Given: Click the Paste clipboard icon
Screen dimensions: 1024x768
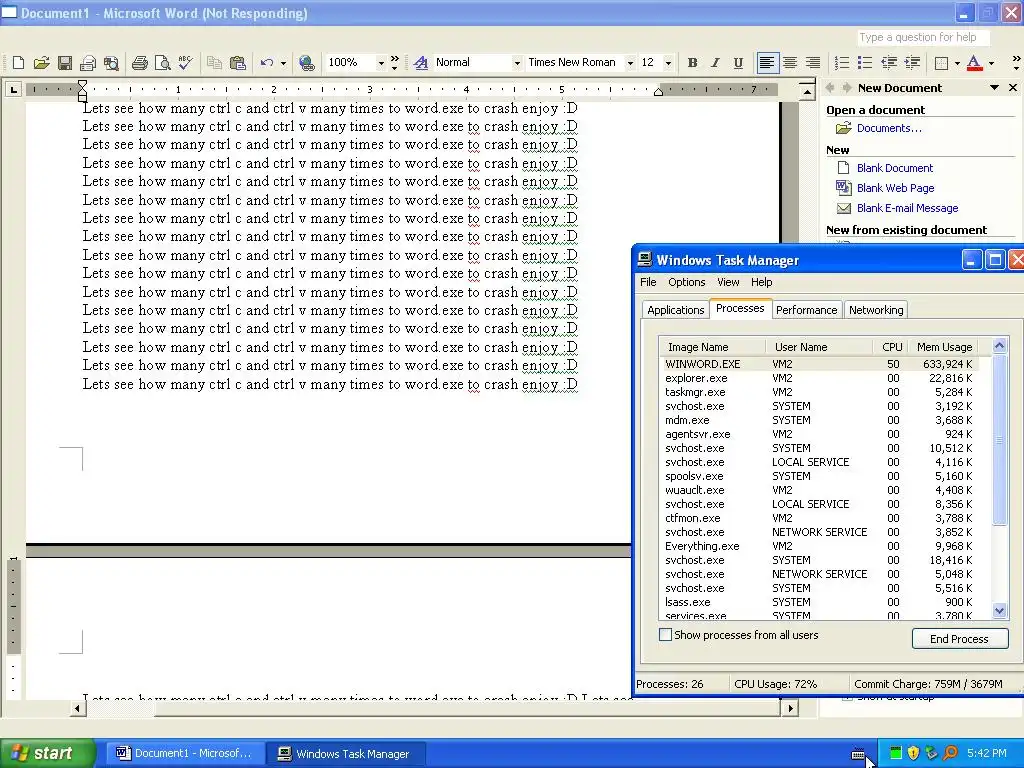Looking at the screenshot, I should pyautogui.click(x=238, y=63).
